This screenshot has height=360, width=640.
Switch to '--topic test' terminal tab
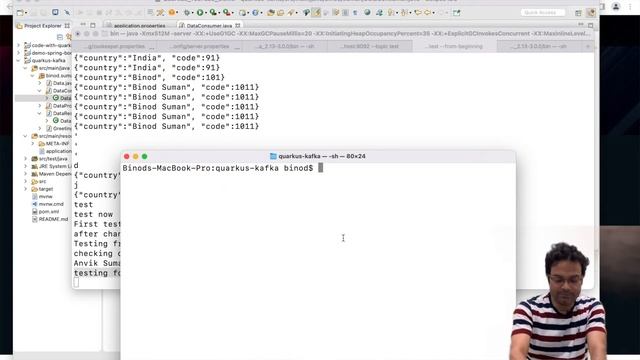(370, 47)
